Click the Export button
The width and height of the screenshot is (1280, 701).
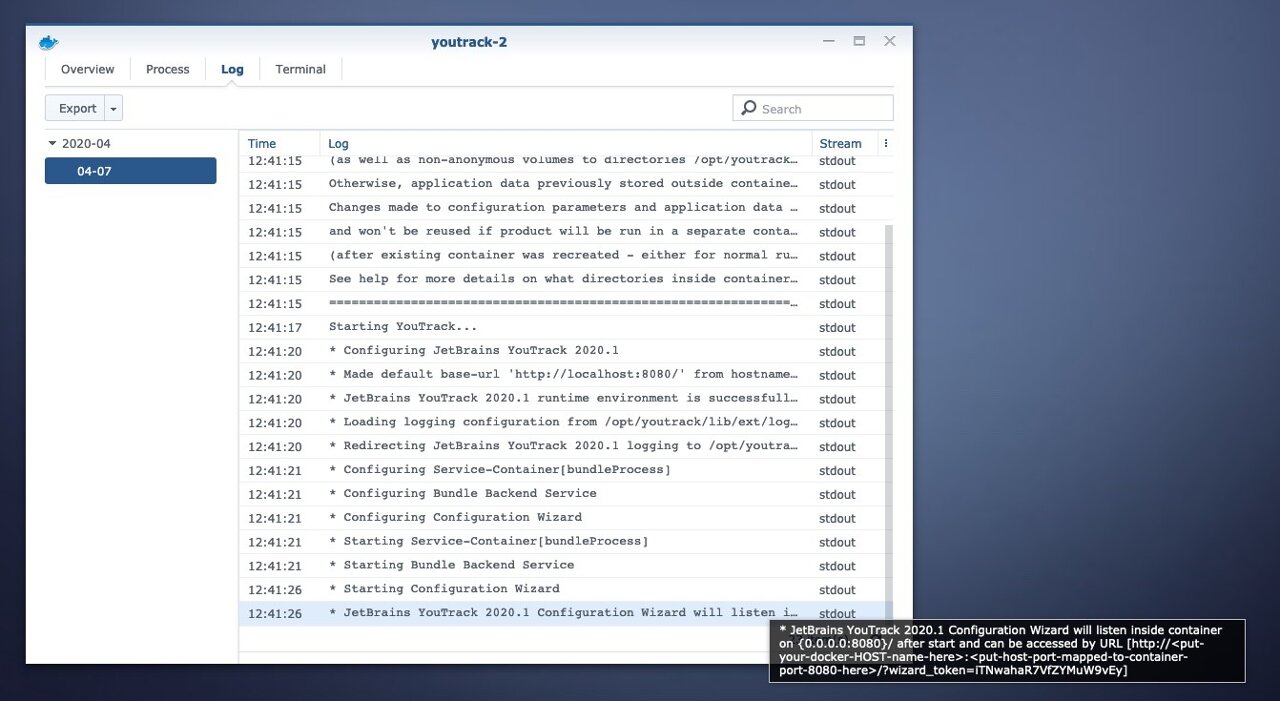point(76,108)
